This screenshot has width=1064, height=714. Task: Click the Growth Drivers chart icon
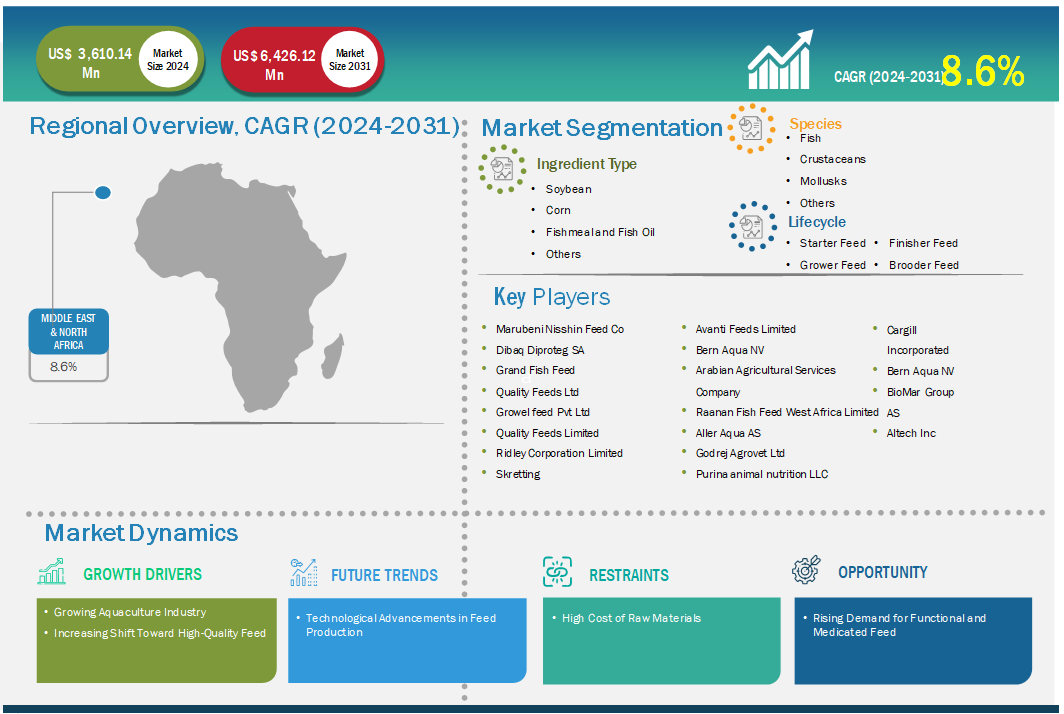(x=52, y=571)
